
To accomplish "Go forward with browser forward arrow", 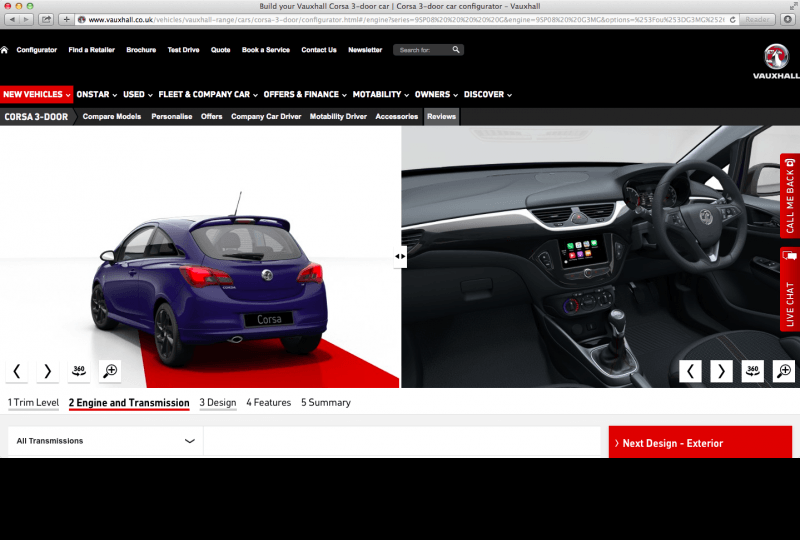I will pyautogui.click(x=27, y=19).
